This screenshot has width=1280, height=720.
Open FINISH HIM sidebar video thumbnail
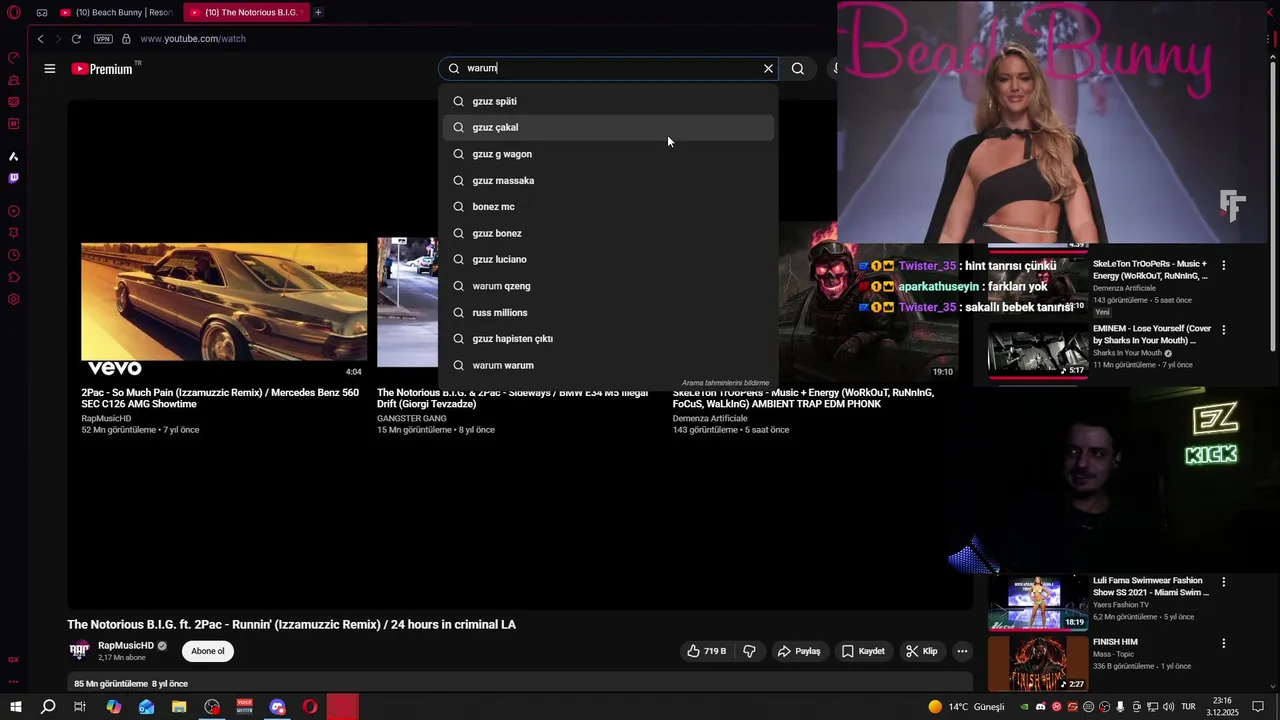pos(1038,664)
